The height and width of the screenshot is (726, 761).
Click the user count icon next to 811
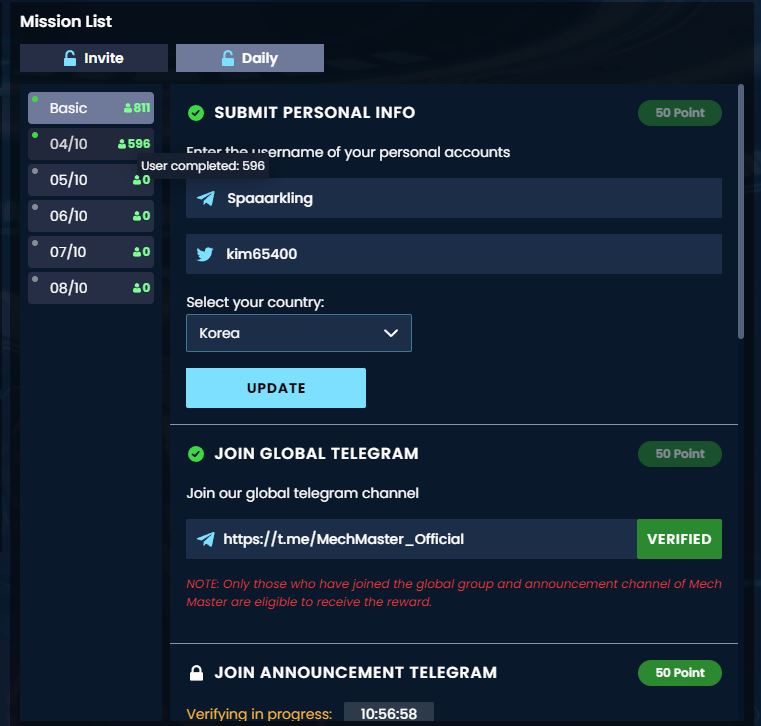(x=128, y=108)
